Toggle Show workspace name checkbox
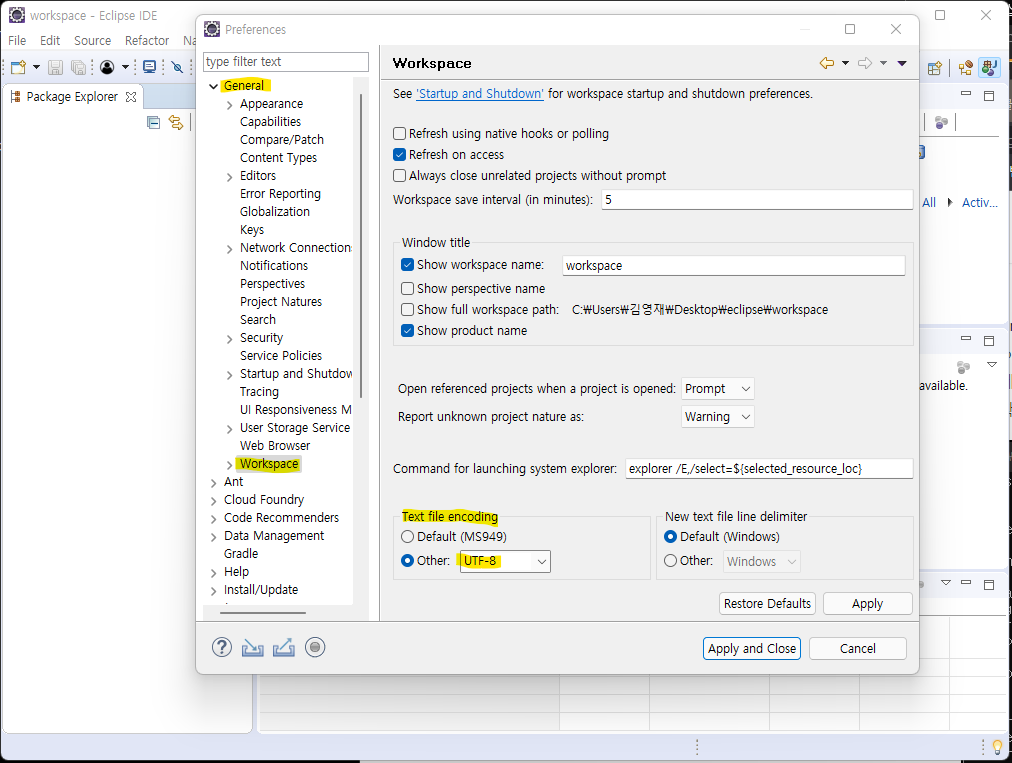This screenshot has height=763, width=1012. click(407, 265)
